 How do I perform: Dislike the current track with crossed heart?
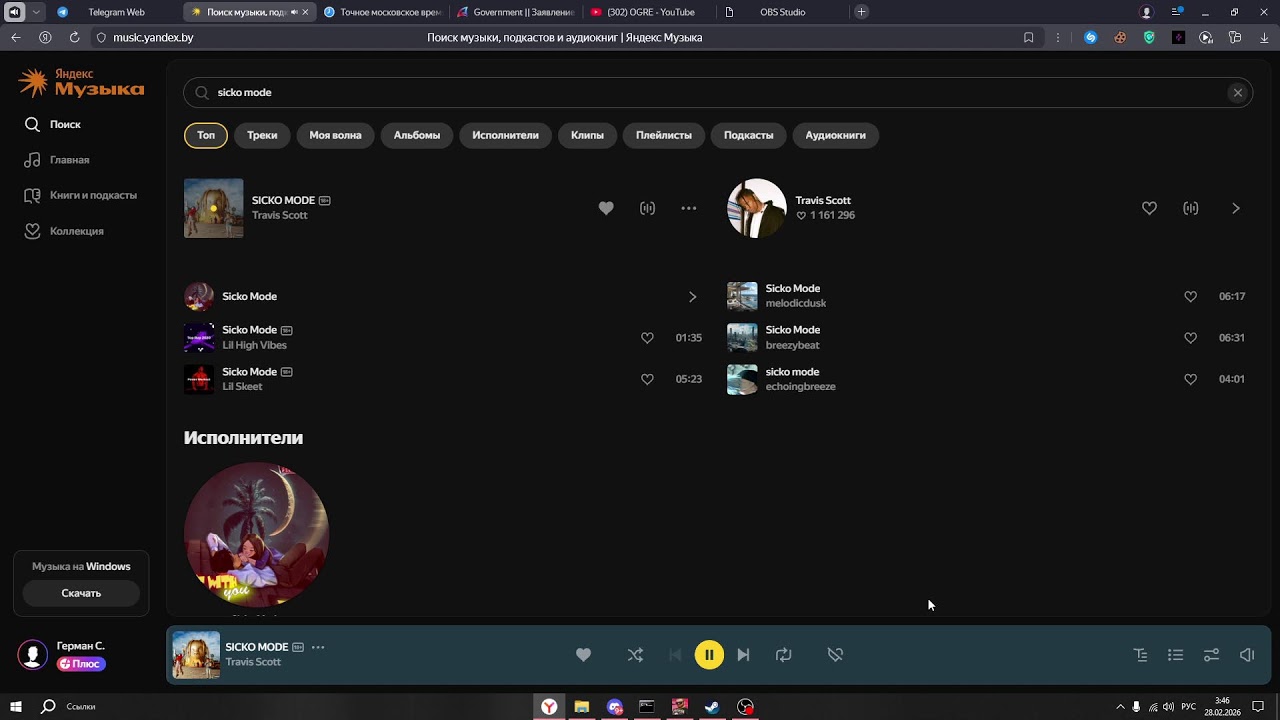835,655
